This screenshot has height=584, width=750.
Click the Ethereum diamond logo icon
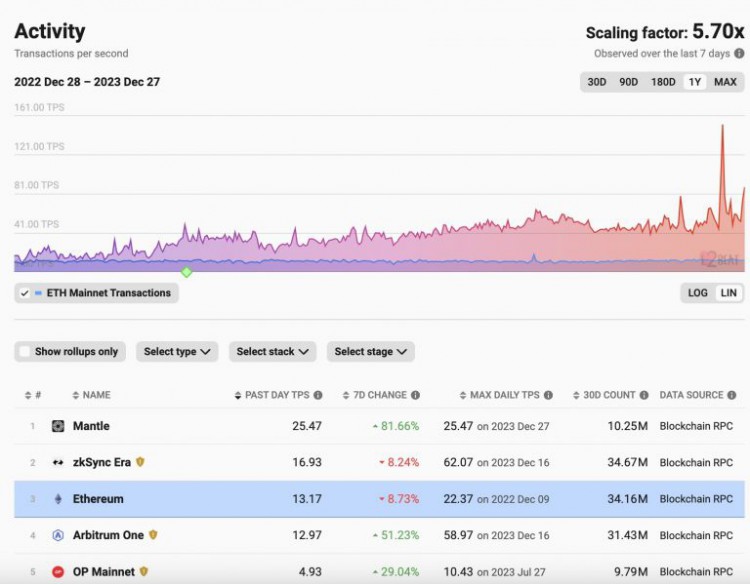[58, 499]
